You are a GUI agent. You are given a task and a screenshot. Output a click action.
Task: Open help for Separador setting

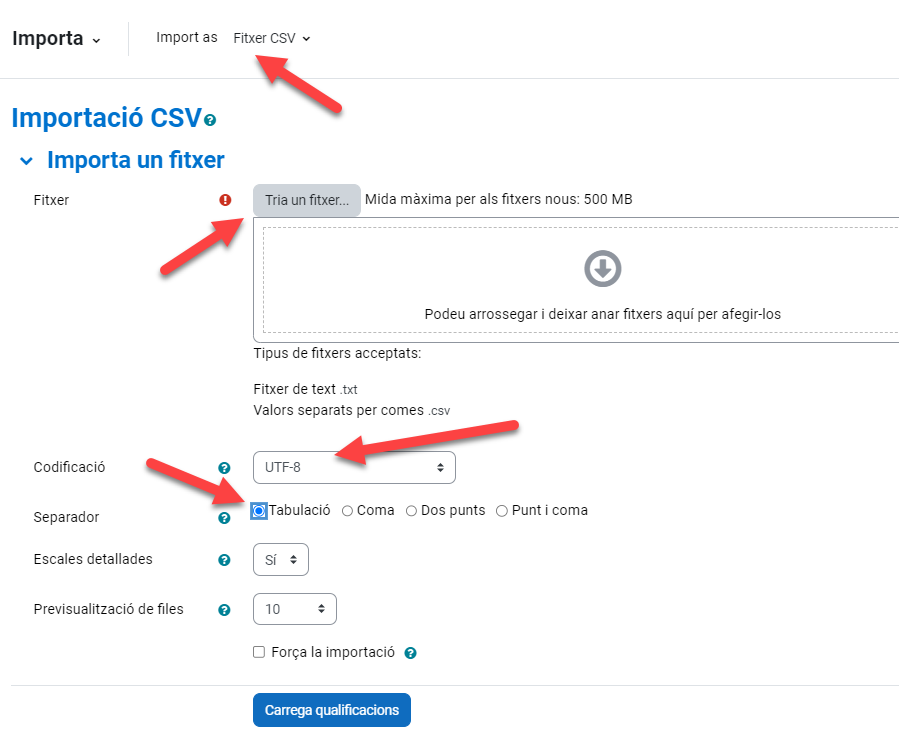[x=225, y=518]
